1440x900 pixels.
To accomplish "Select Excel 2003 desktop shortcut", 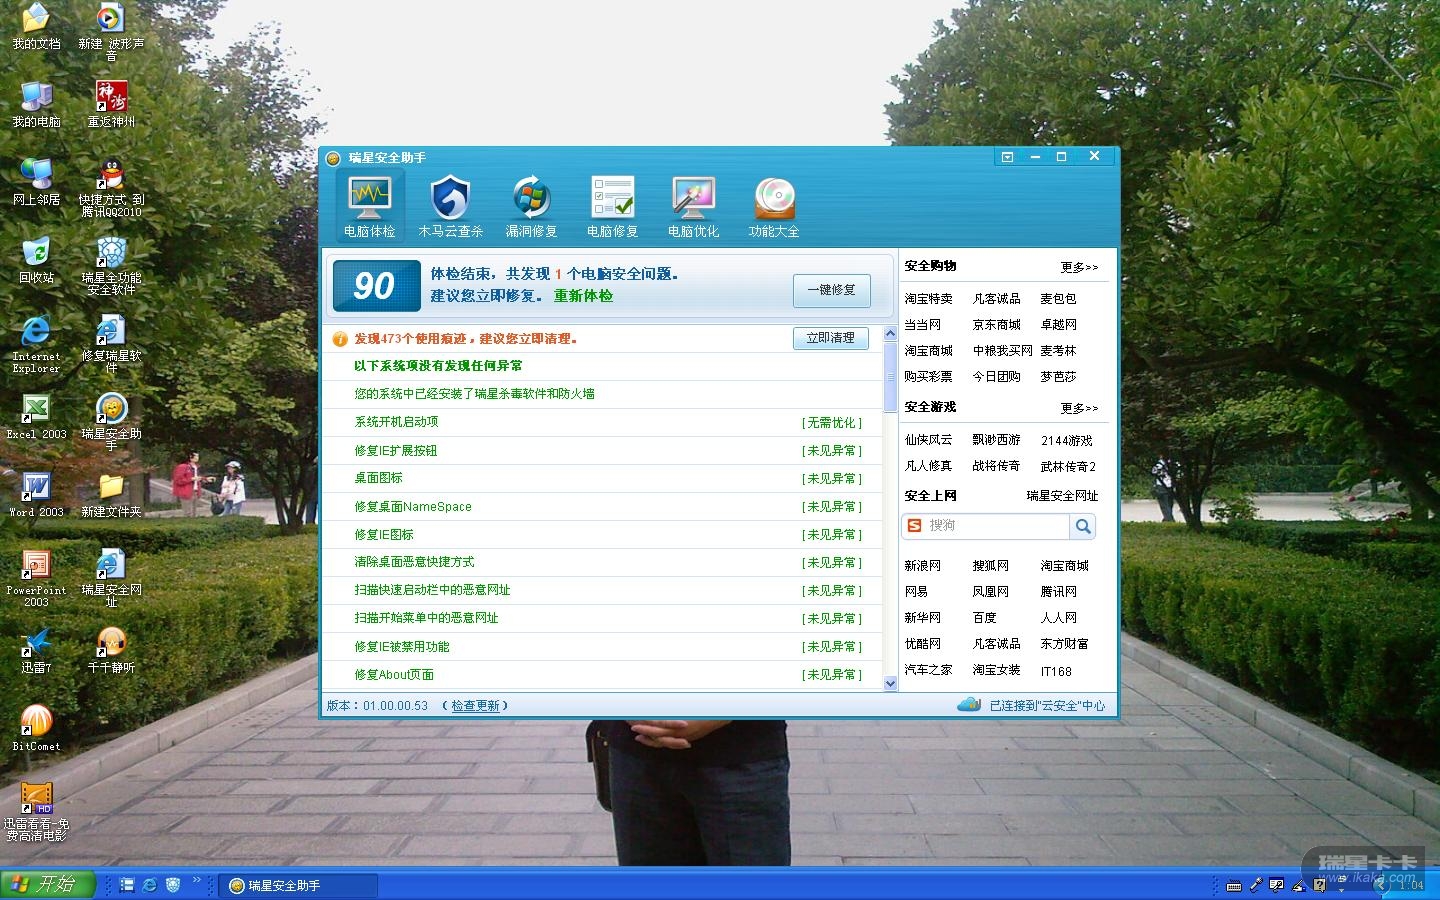I will click(36, 416).
